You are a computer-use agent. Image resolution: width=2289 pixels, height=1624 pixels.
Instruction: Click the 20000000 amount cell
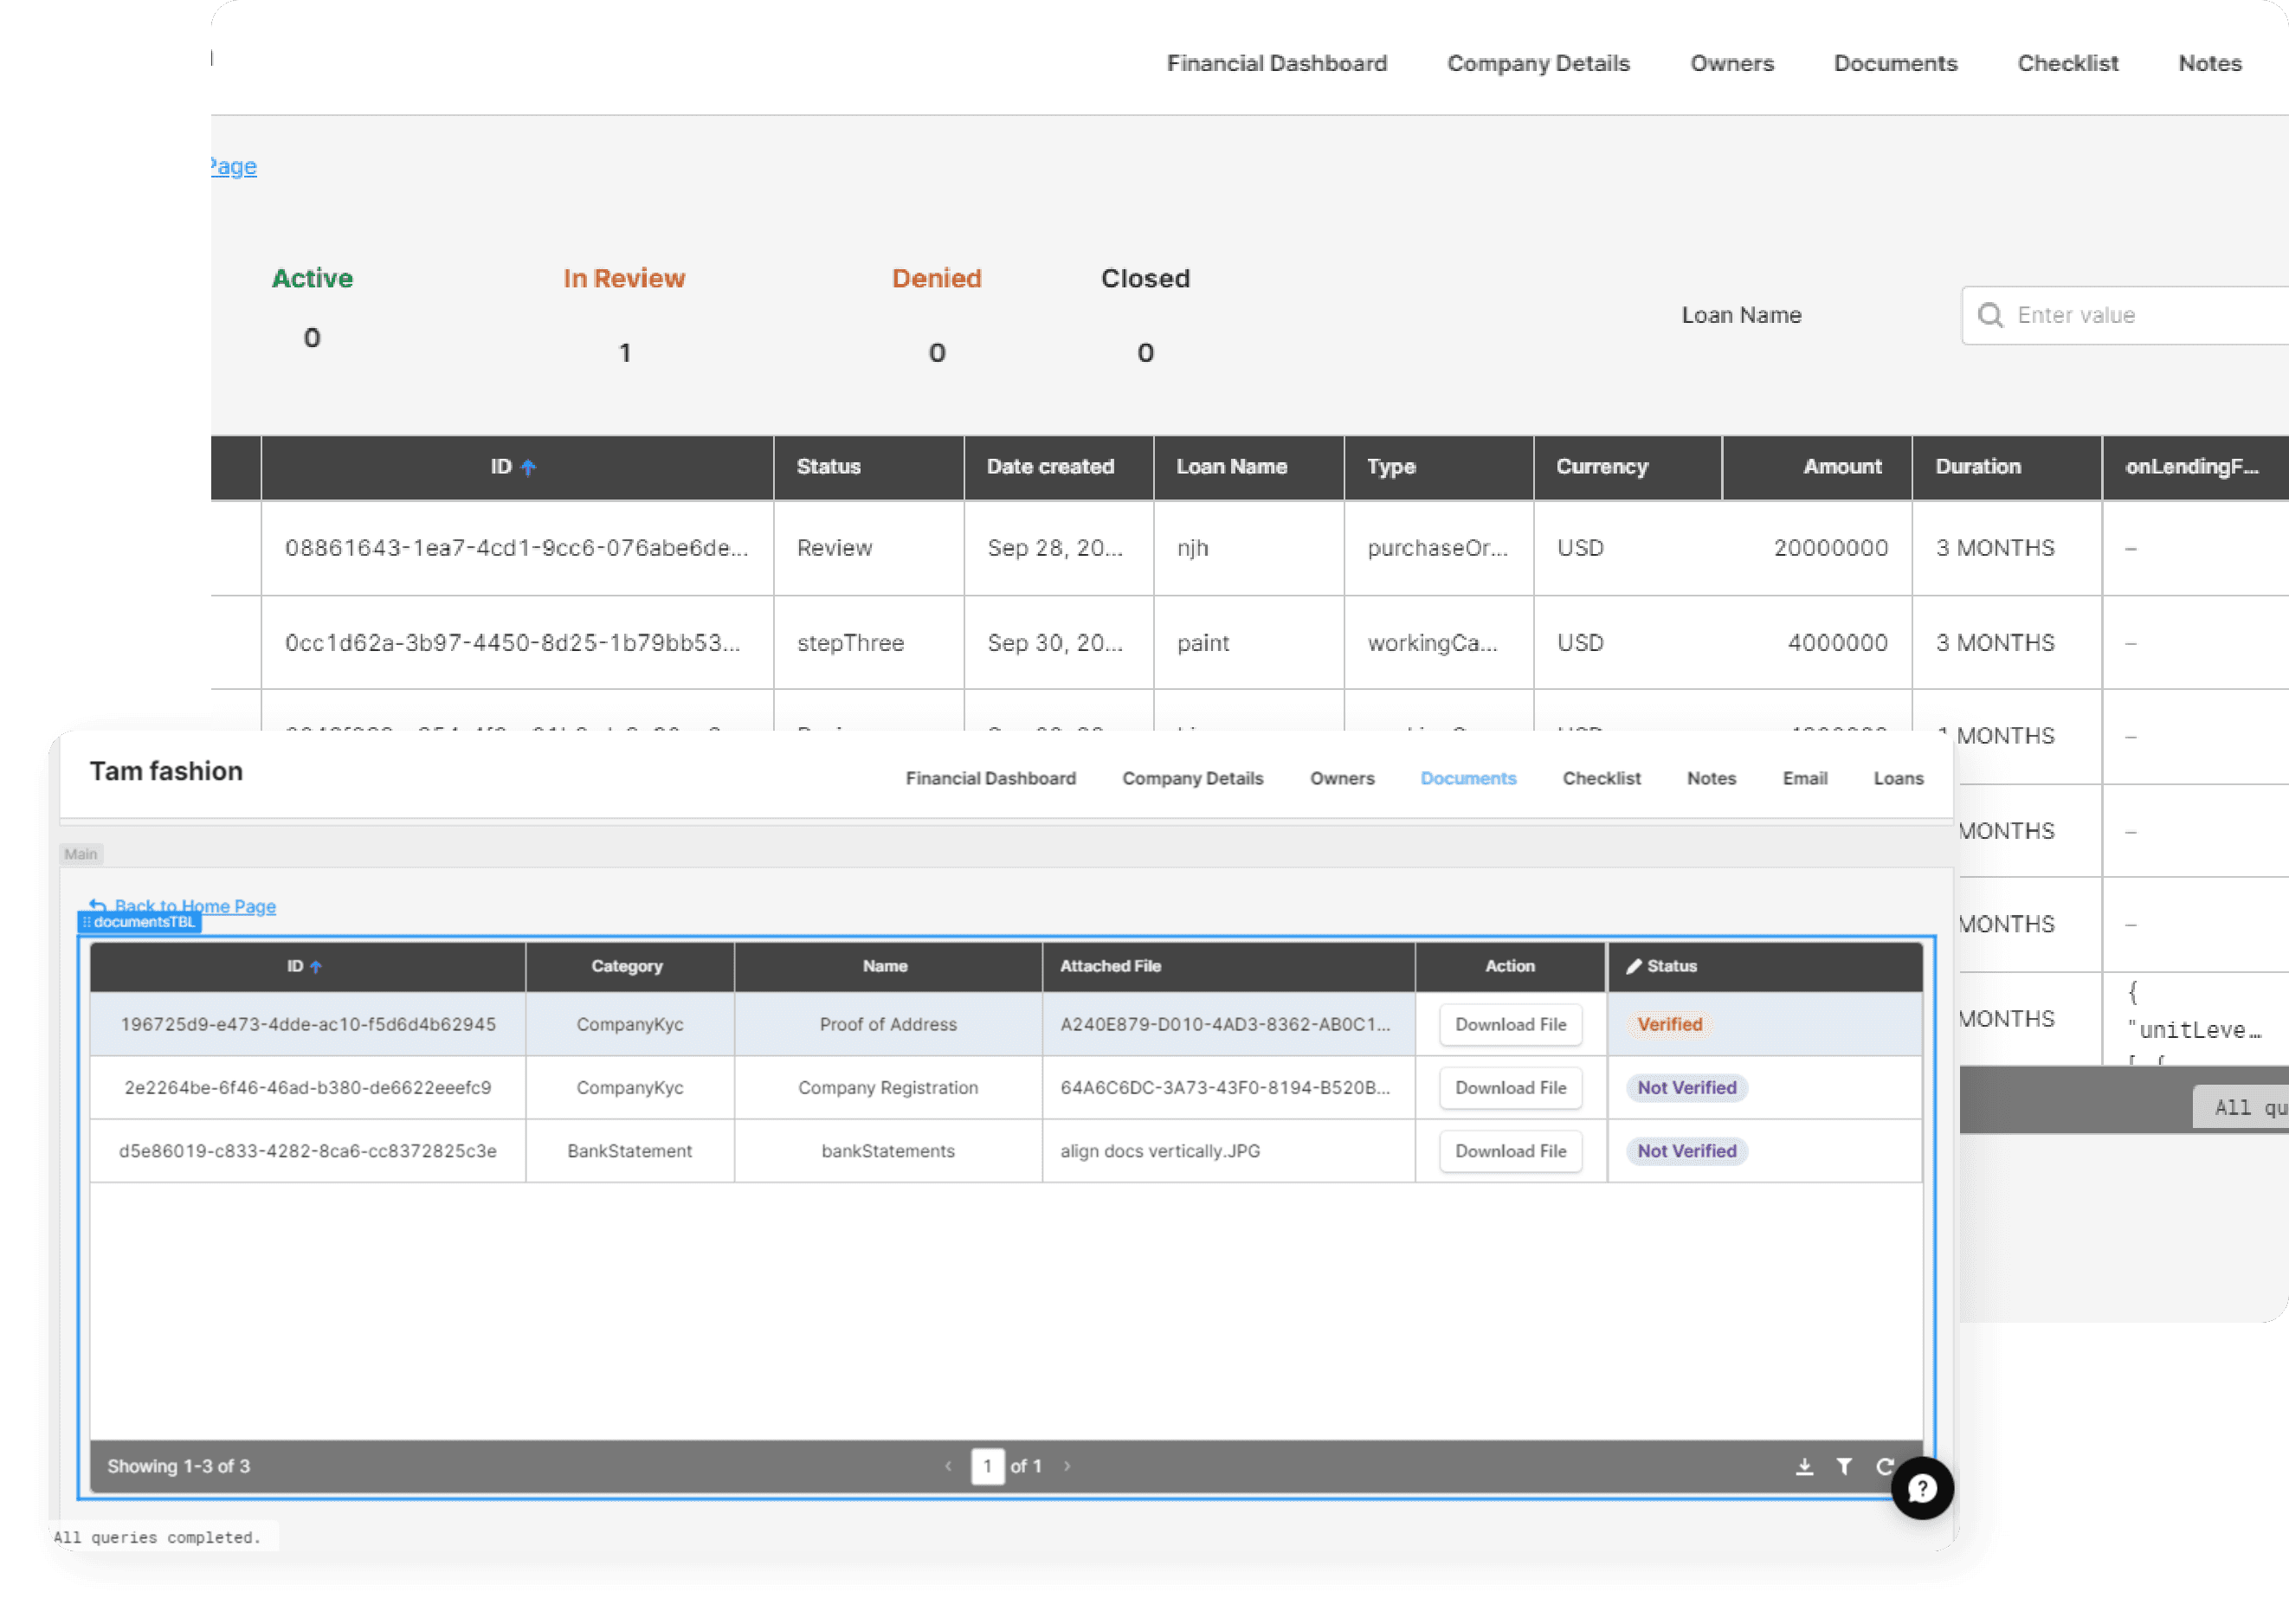pyautogui.click(x=1816, y=548)
